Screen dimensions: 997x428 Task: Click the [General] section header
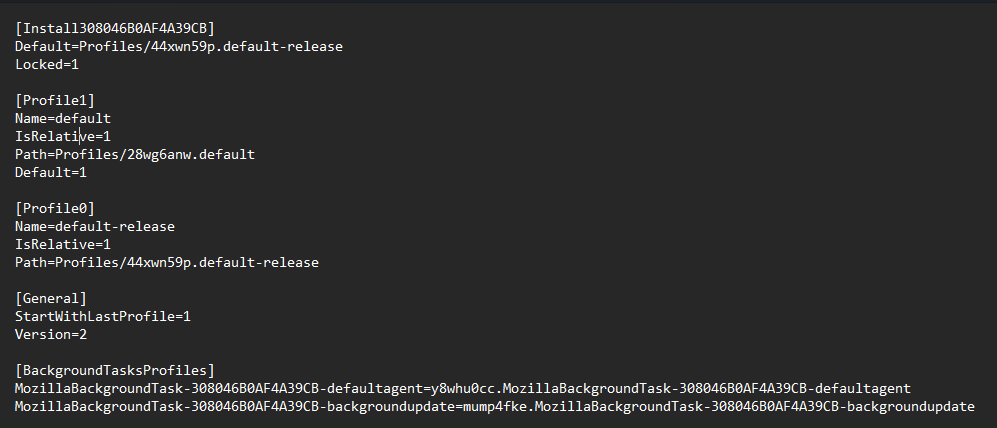click(50, 298)
